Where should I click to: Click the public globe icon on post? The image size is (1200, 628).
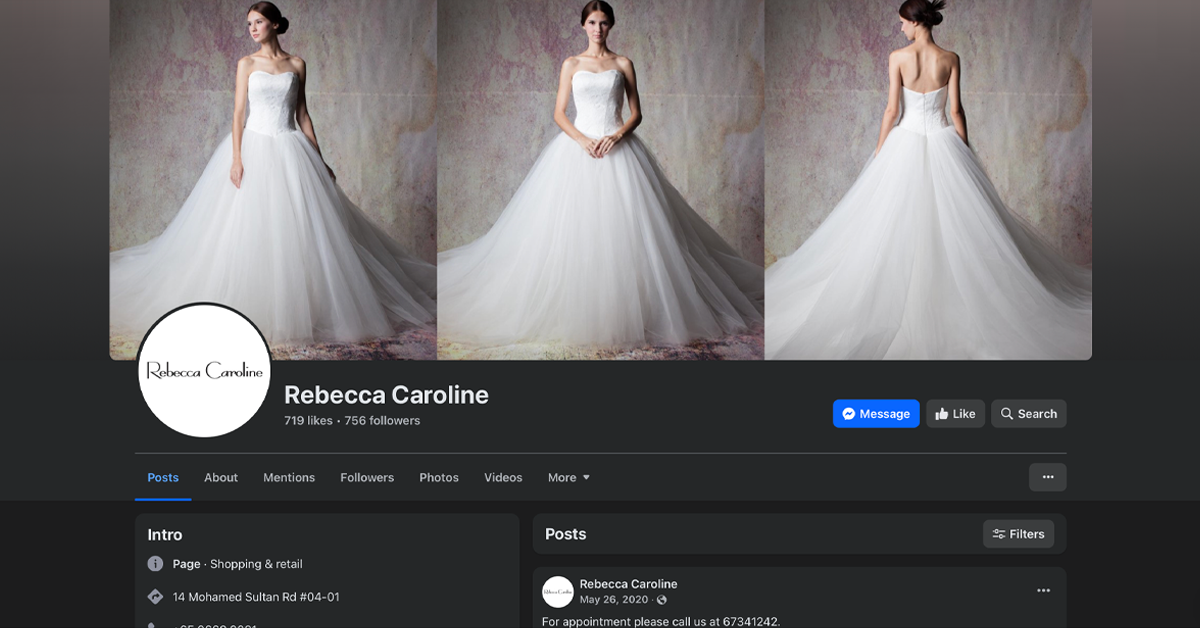[x=662, y=600]
